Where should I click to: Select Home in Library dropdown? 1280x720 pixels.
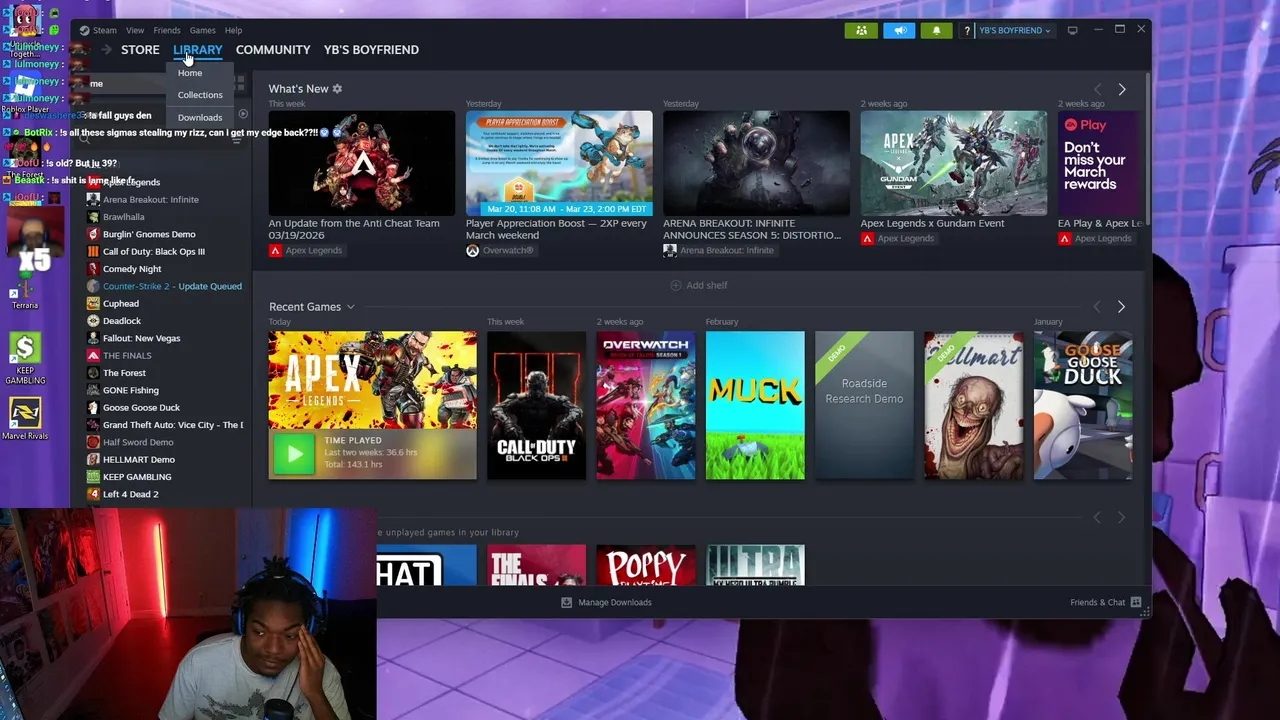190,73
